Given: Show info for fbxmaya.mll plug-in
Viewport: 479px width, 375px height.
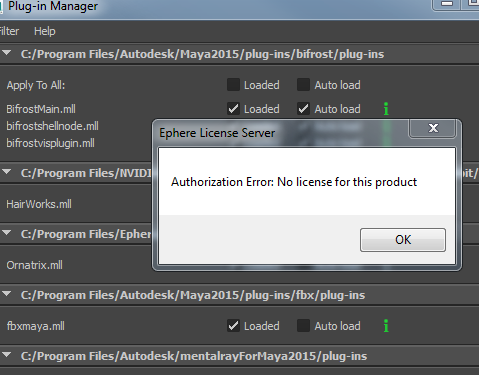Looking at the screenshot, I should pyautogui.click(x=386, y=326).
